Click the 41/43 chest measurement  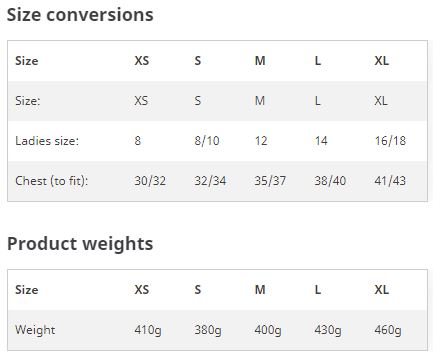390,181
